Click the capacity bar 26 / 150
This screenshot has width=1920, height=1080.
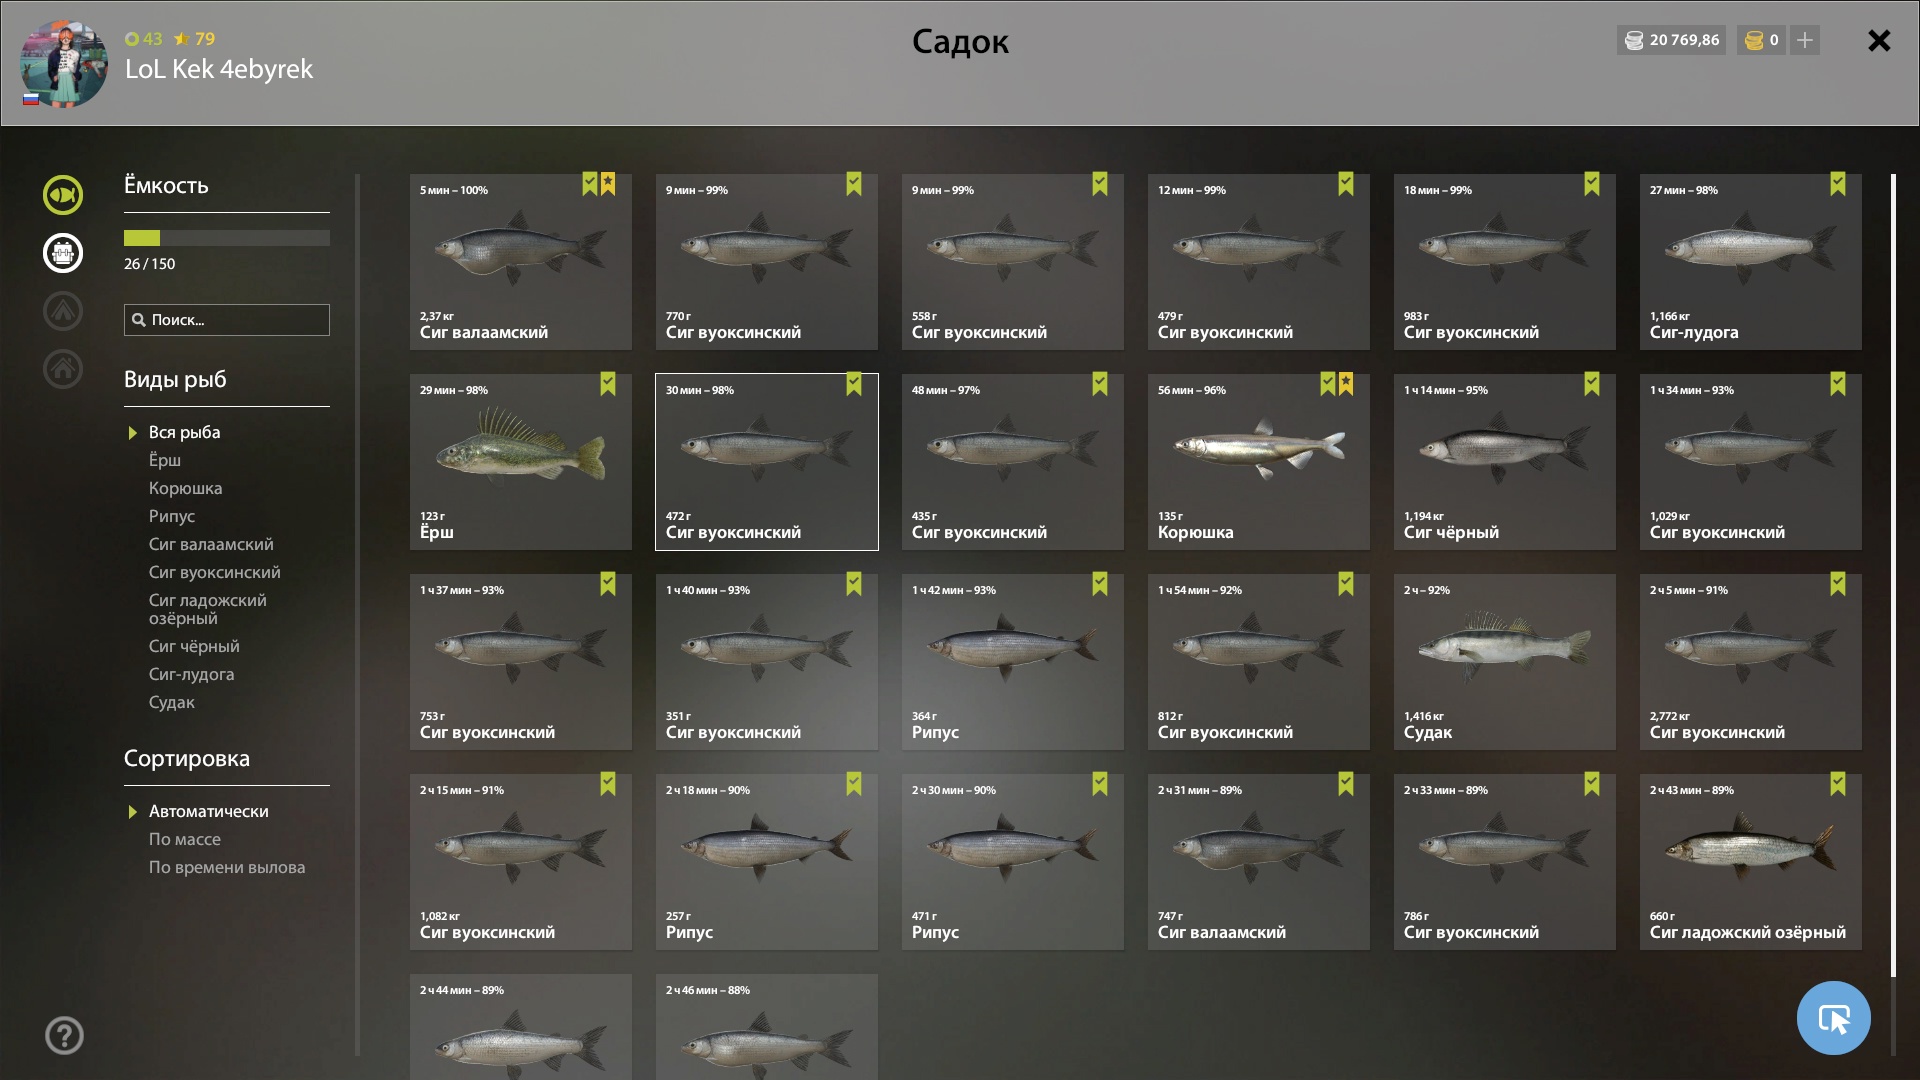click(227, 238)
